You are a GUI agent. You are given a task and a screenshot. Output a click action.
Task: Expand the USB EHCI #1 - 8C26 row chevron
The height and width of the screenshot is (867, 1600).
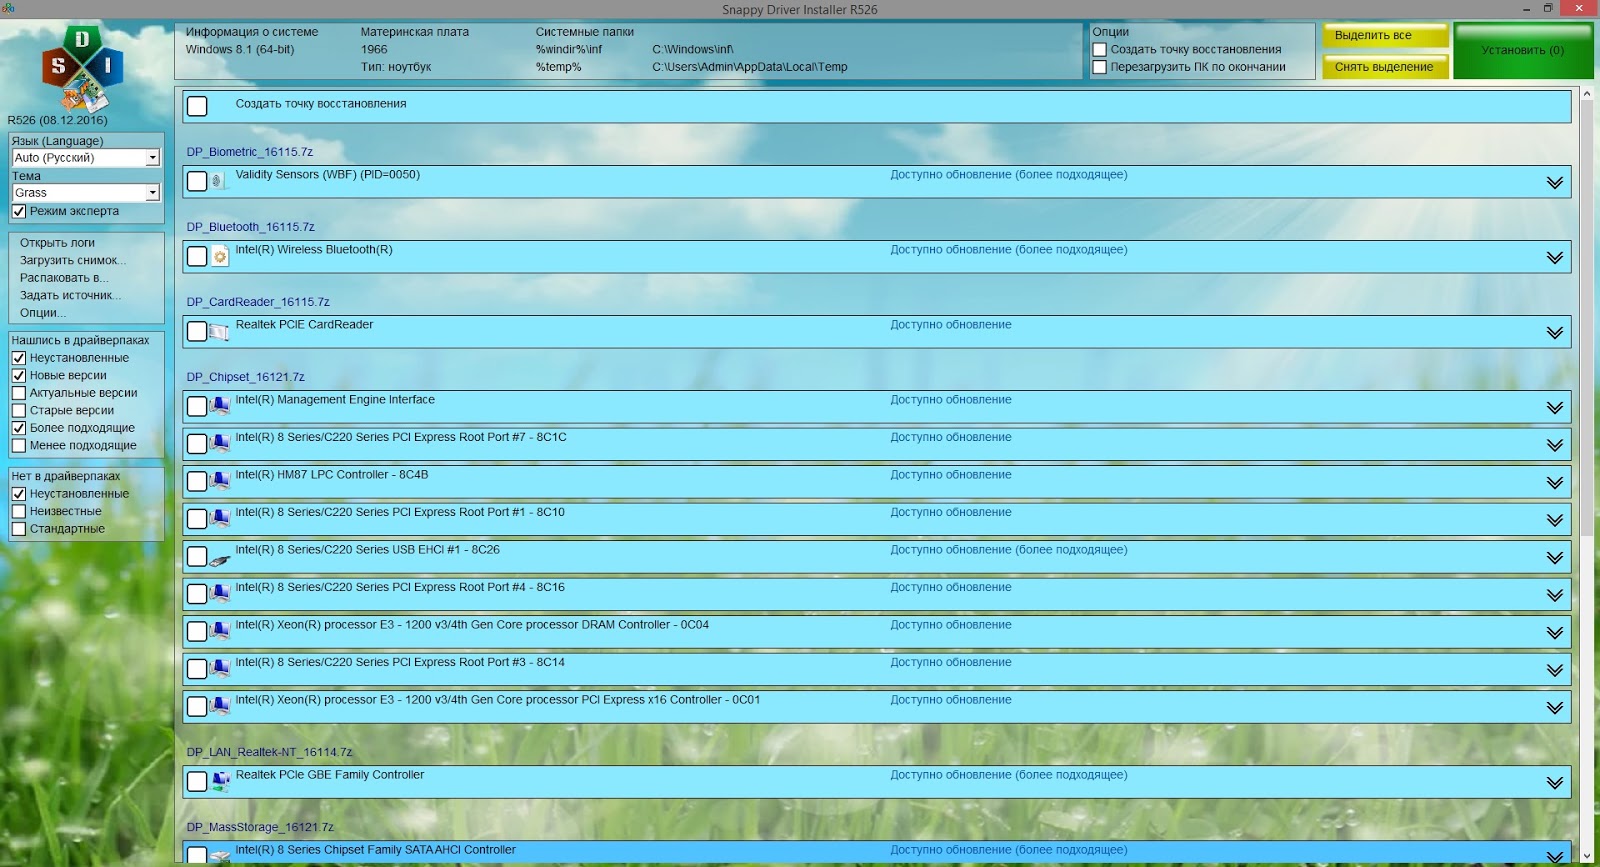tap(1555, 558)
